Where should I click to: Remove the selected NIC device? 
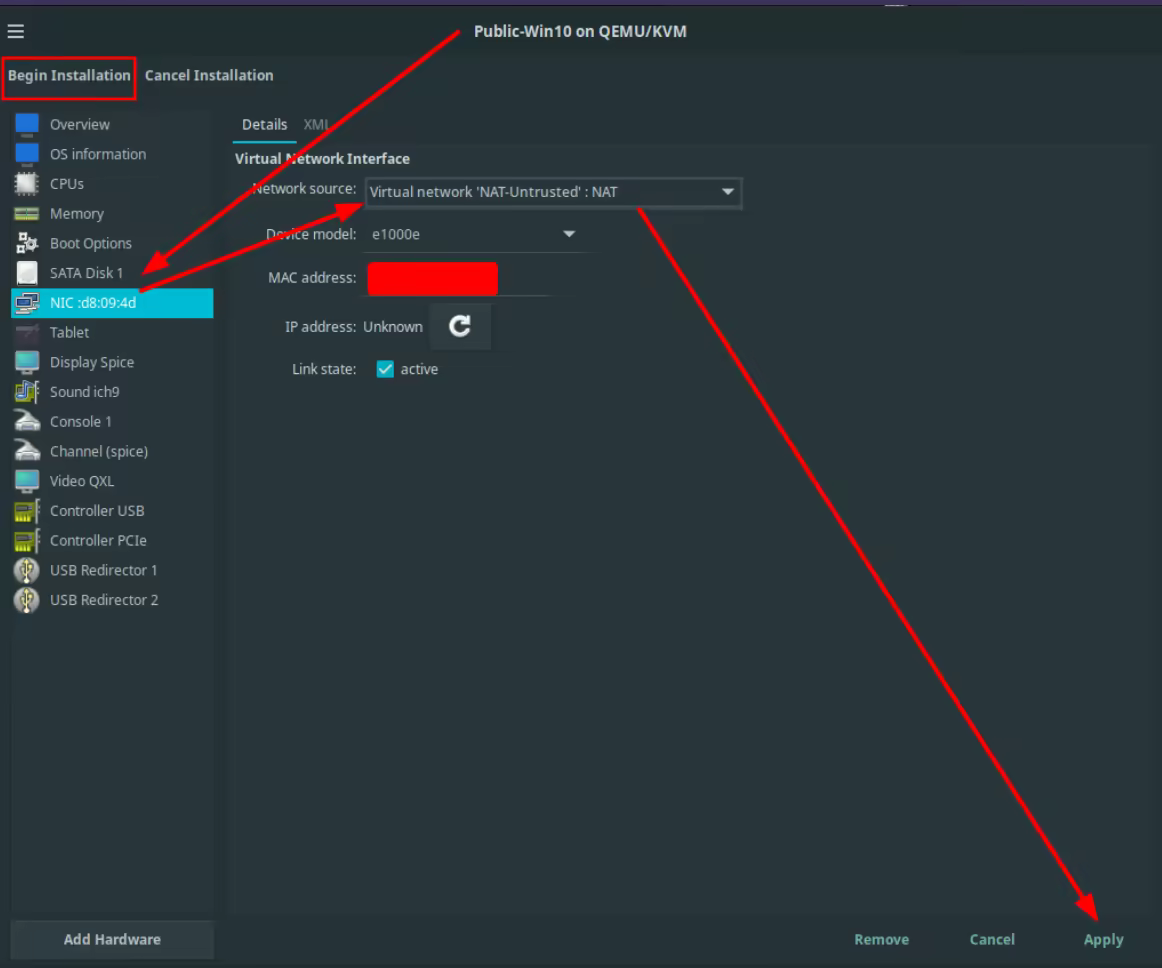881,940
